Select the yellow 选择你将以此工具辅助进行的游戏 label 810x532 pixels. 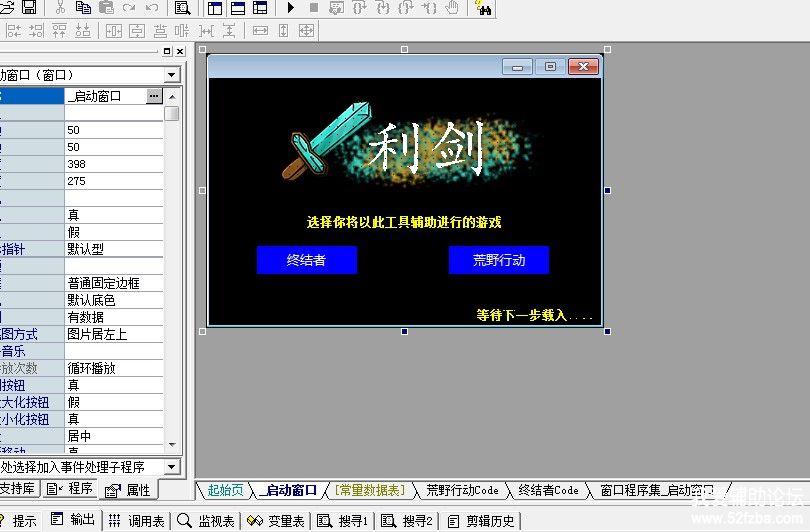pyautogui.click(x=404, y=223)
